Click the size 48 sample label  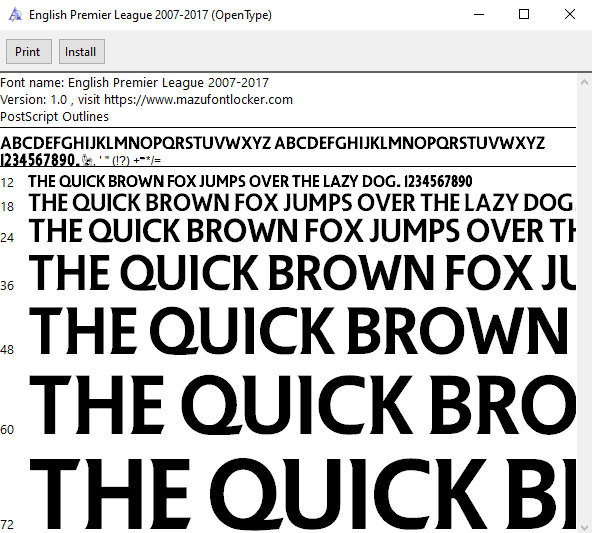pyautogui.click(x=7, y=350)
